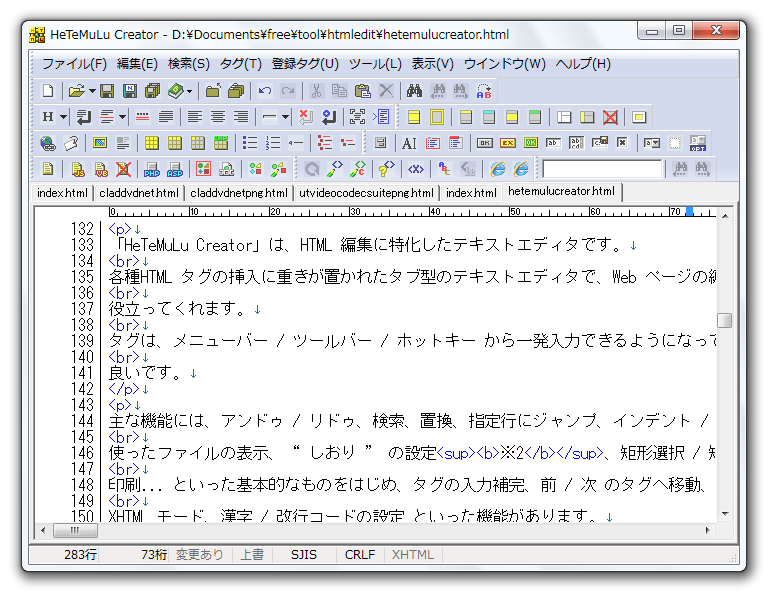Switch to the claddvdnetpng.html tab
The height and width of the screenshot is (595, 768).
239,193
